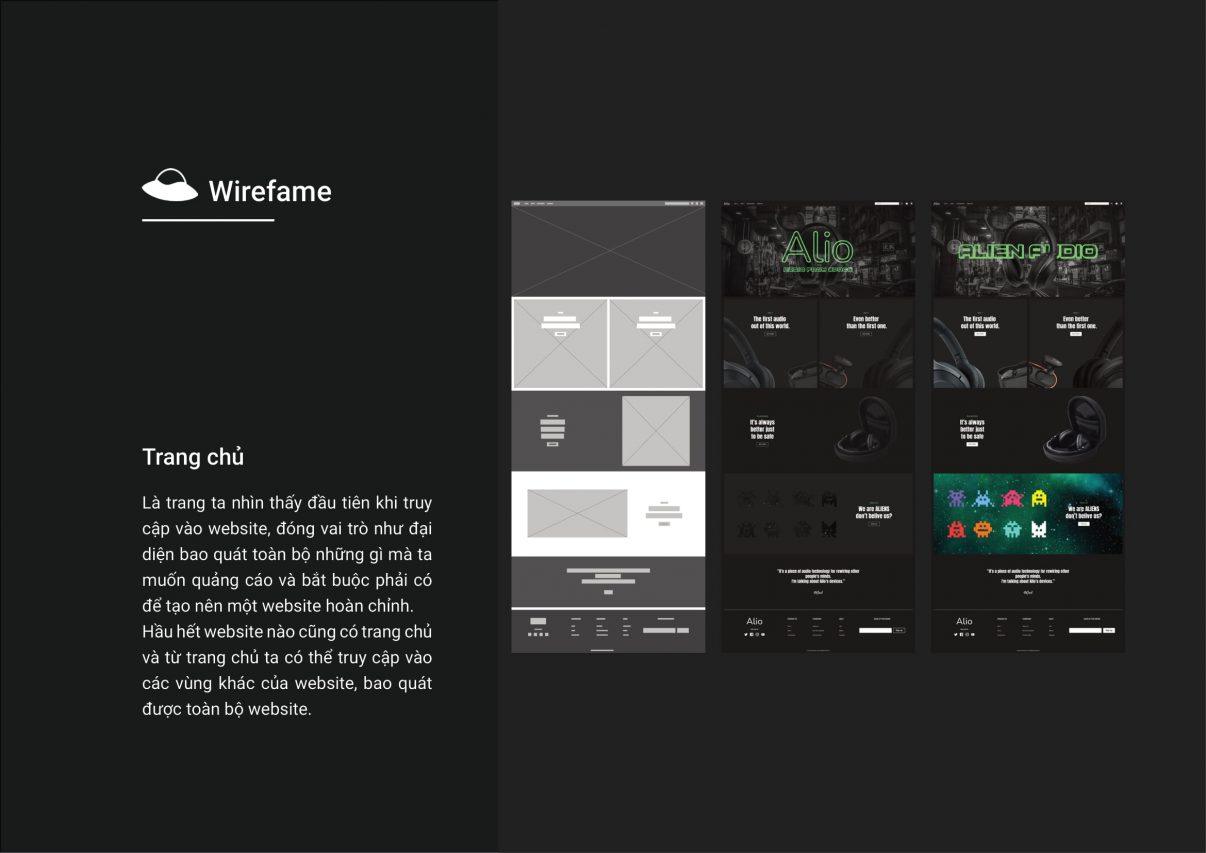Click Sign up button in ALIEN AUDIO mockup footer
The height and width of the screenshot is (853, 1206).
(1109, 630)
